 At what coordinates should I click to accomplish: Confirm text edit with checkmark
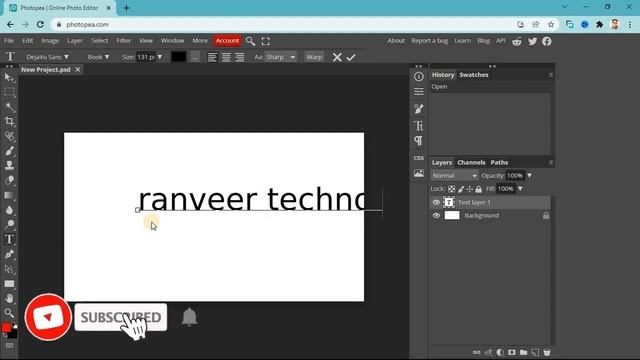coord(351,57)
